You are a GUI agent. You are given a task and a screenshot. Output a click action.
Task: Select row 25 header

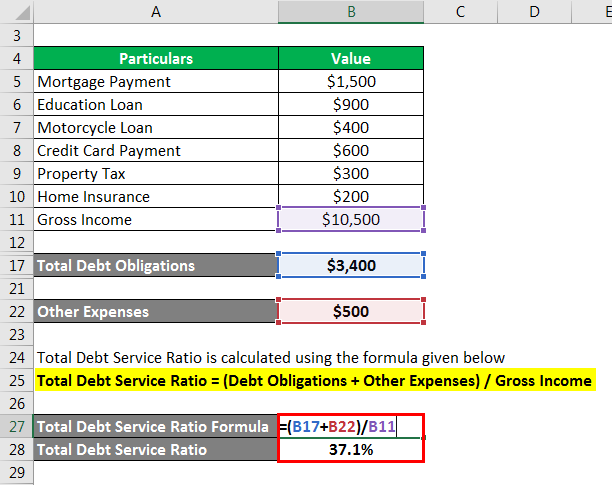tap(17, 380)
